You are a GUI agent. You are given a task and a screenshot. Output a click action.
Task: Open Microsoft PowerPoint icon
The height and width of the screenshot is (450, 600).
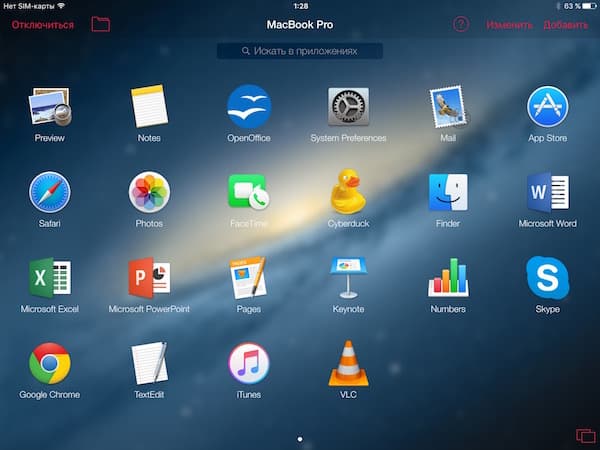(x=149, y=278)
